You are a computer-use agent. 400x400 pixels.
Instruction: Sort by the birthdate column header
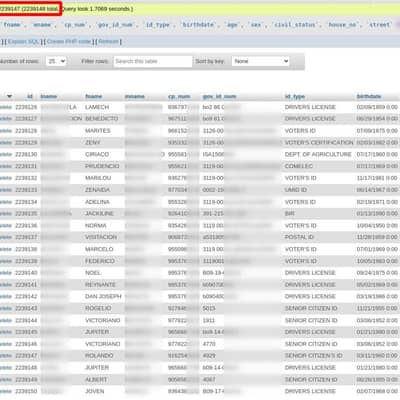tap(369, 97)
